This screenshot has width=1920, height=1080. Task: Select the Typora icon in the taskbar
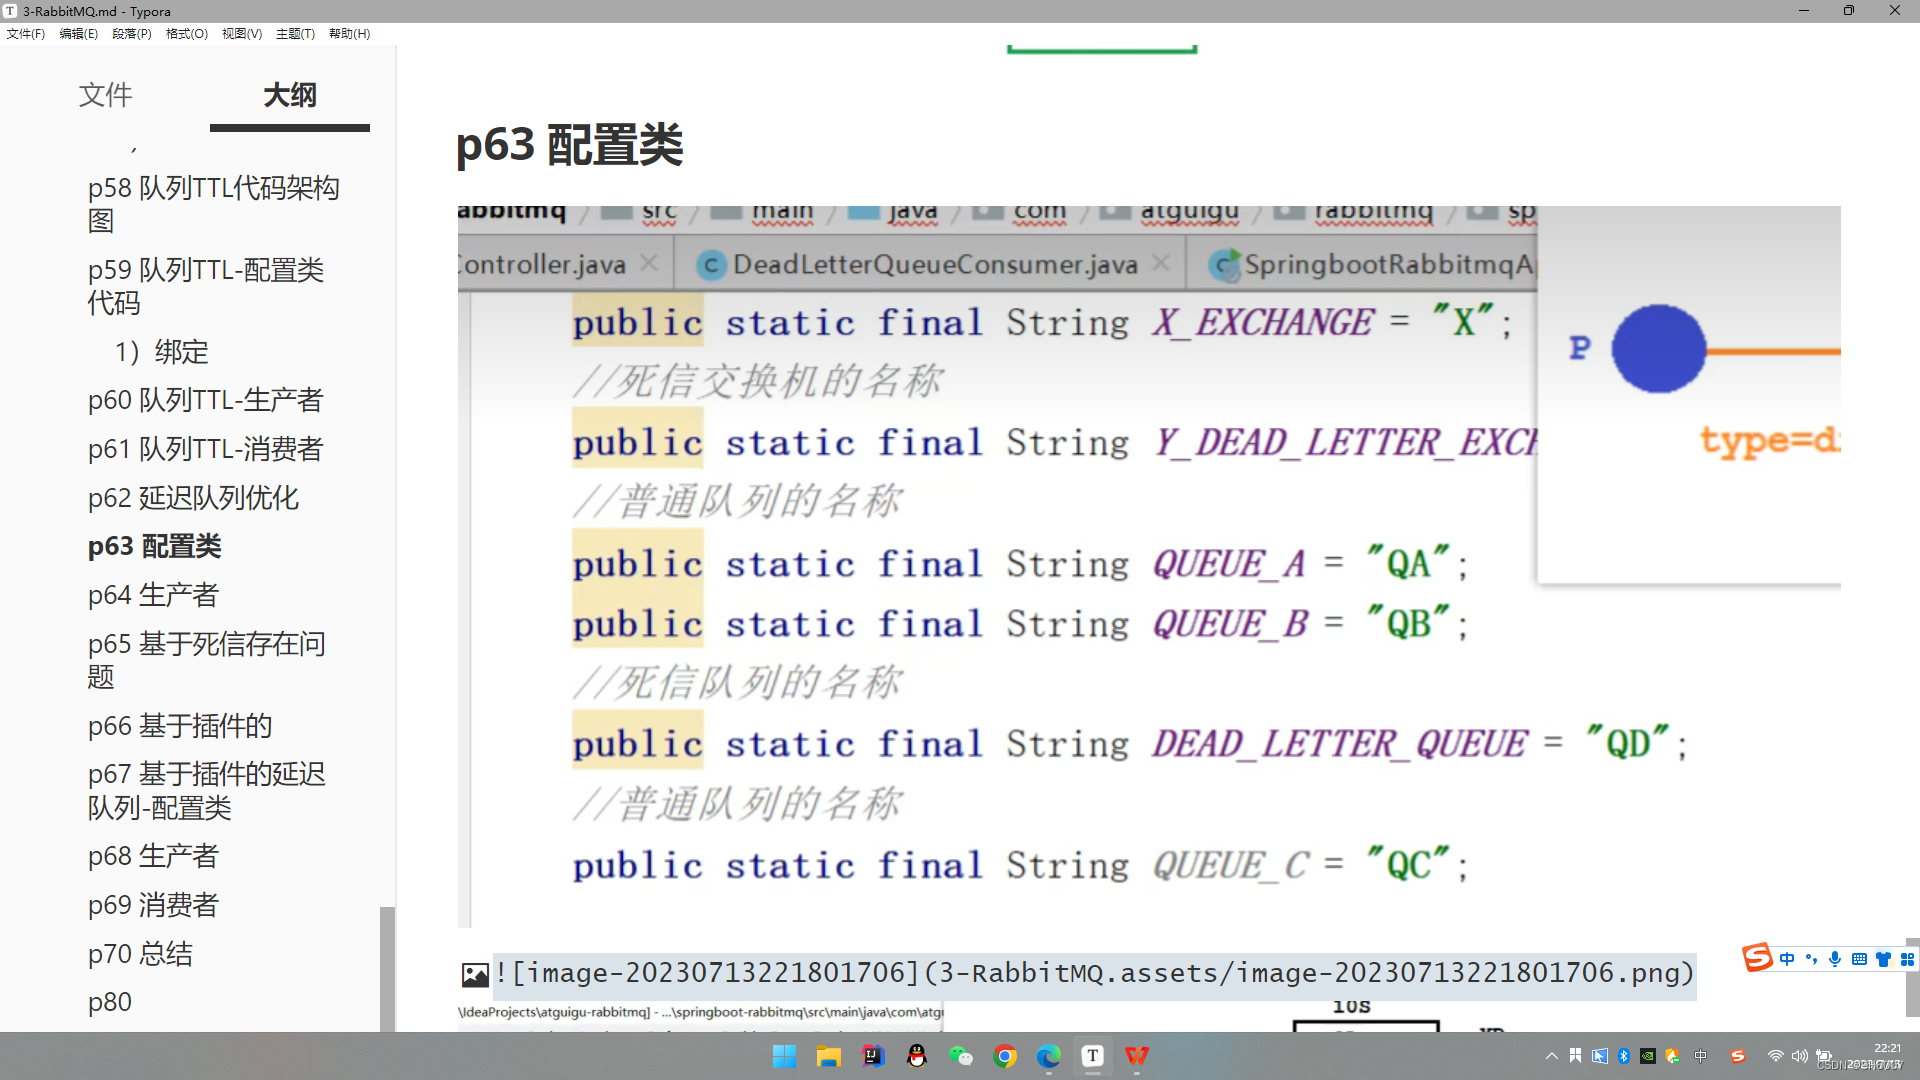click(1092, 1057)
